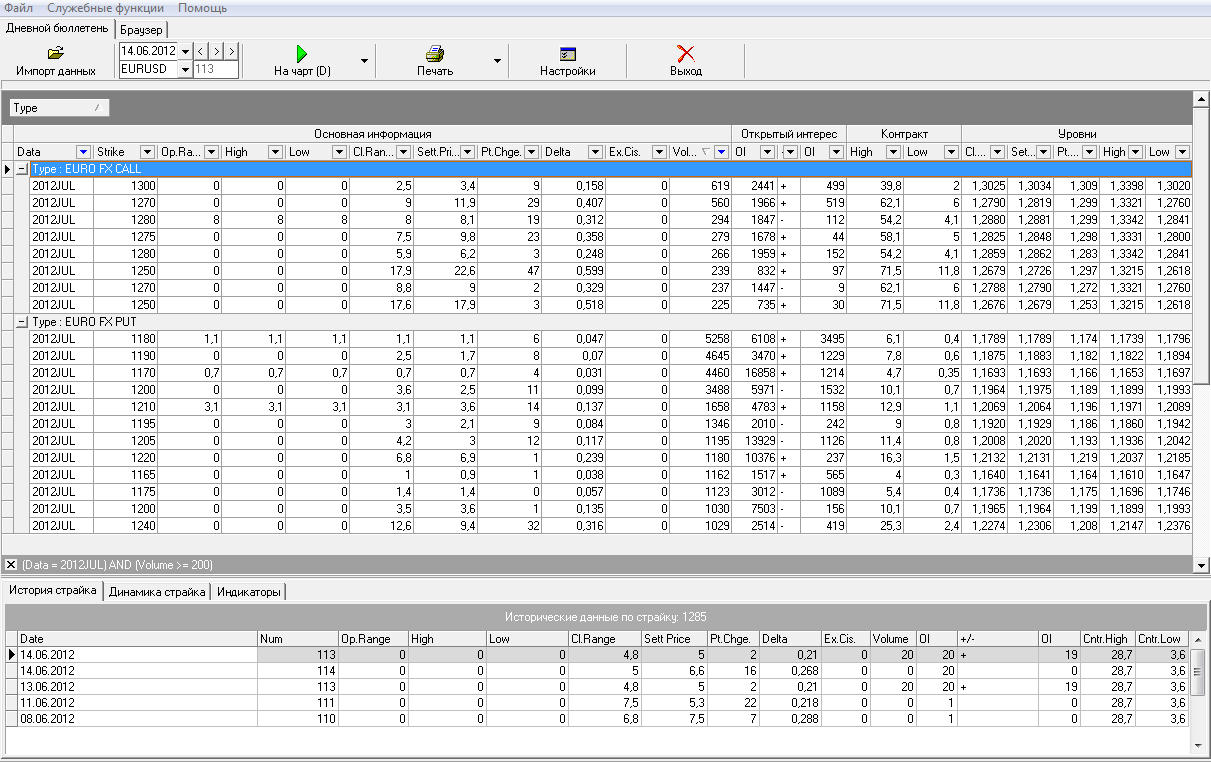Switch to the Браузер tab
This screenshot has width=1211, height=762.
pyautogui.click(x=141, y=30)
